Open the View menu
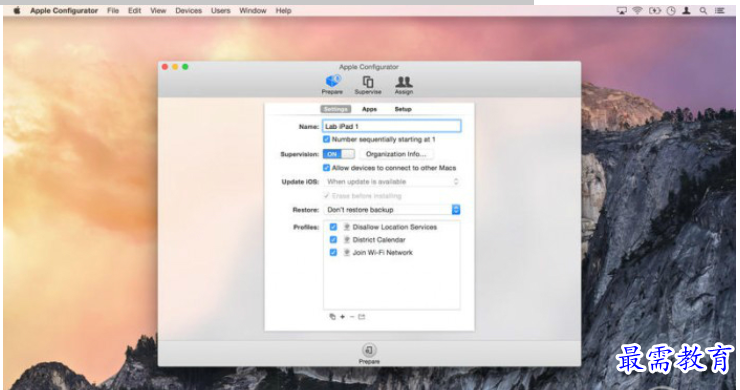This screenshot has height=390, width=740. click(x=158, y=10)
